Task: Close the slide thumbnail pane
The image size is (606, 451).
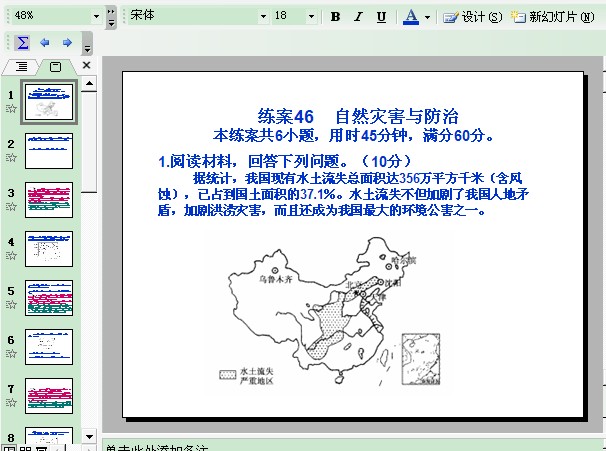Action: 86,66
